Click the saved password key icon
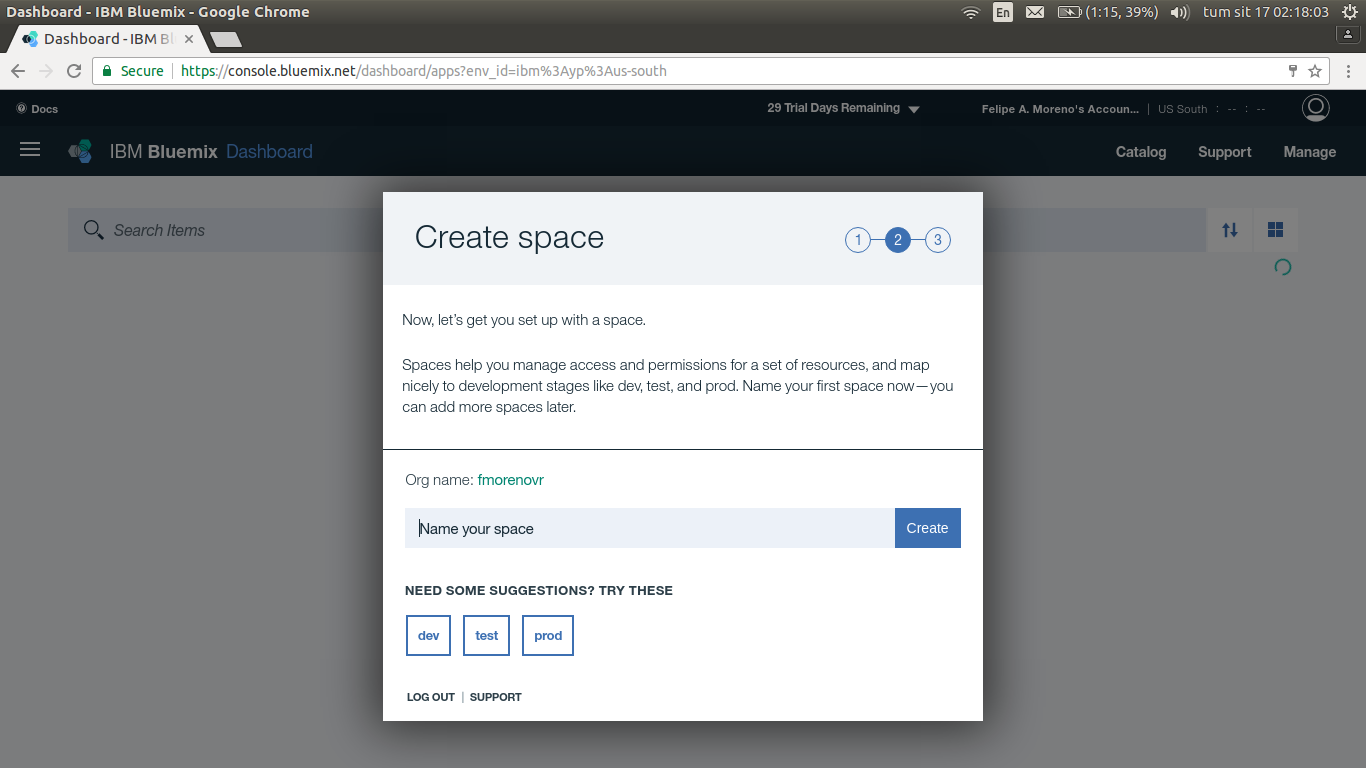This screenshot has height=768, width=1366. (1292, 71)
